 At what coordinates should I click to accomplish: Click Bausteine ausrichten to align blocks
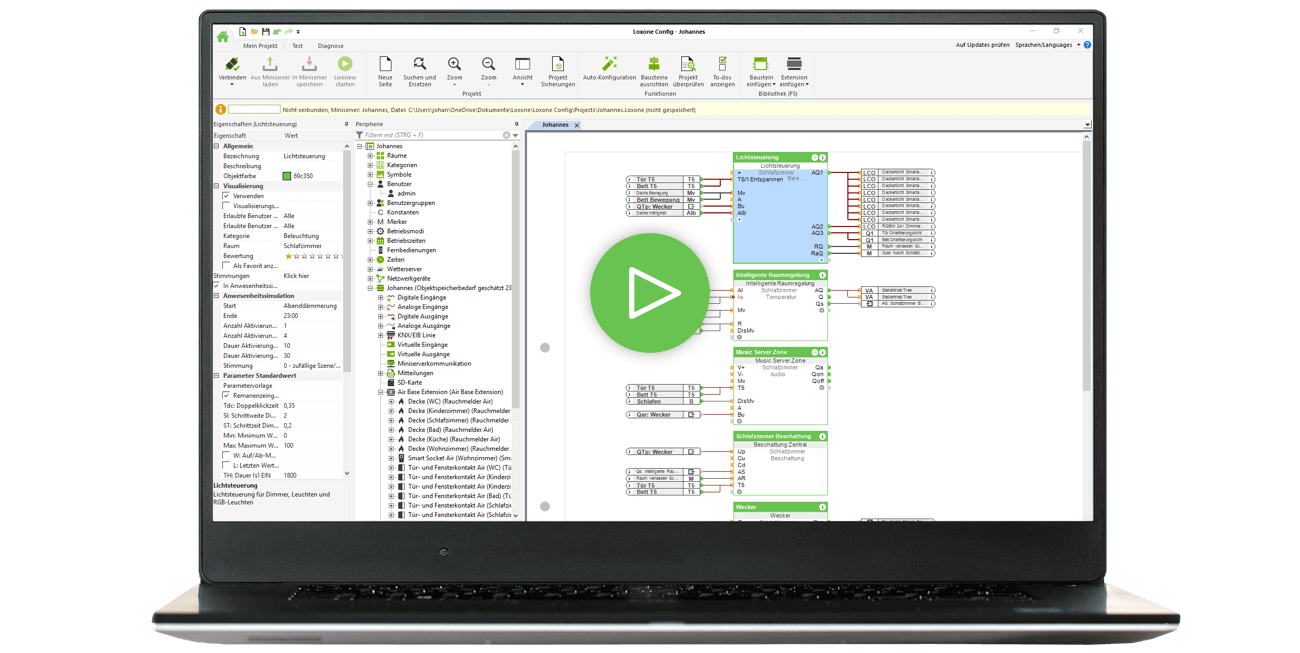pos(653,68)
